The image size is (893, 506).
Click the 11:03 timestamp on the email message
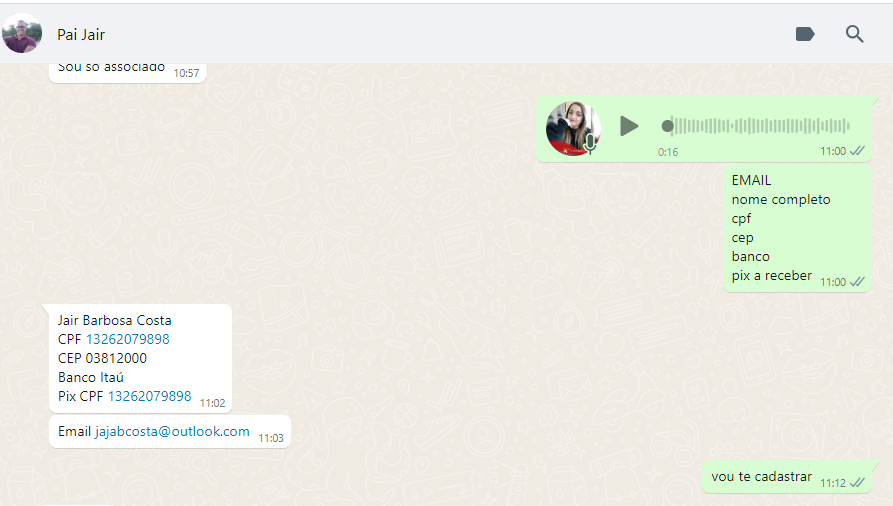(271, 438)
